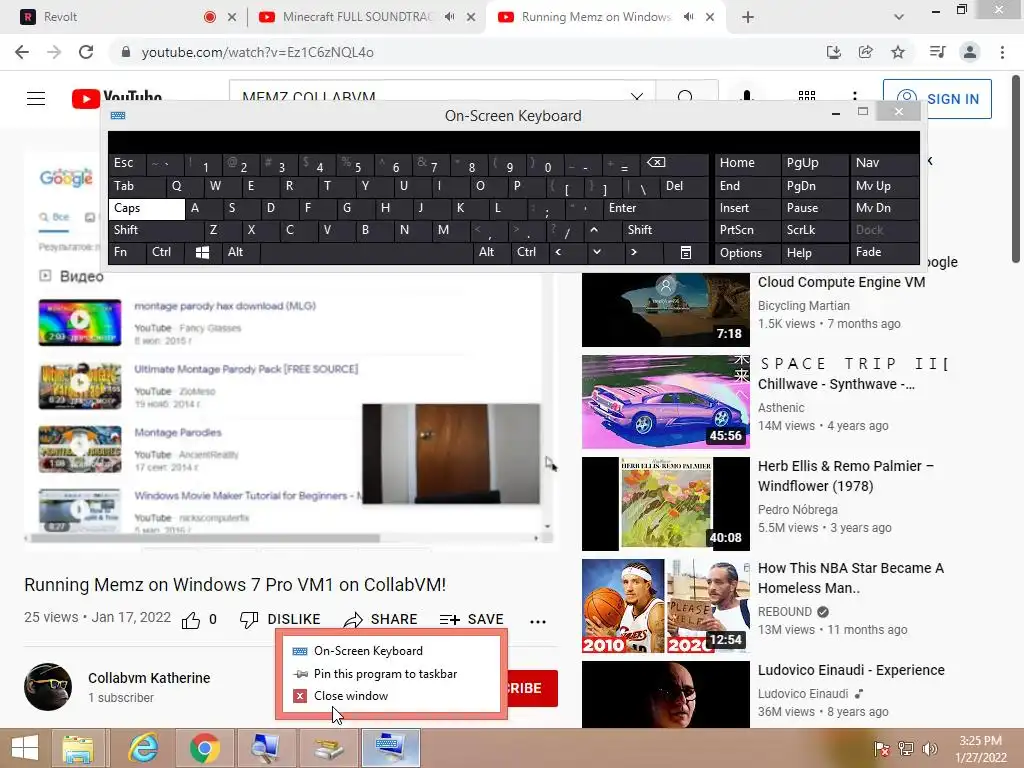Click the Windows key on On-Screen Keyboard
The height and width of the screenshot is (768, 1024).
coord(202,252)
